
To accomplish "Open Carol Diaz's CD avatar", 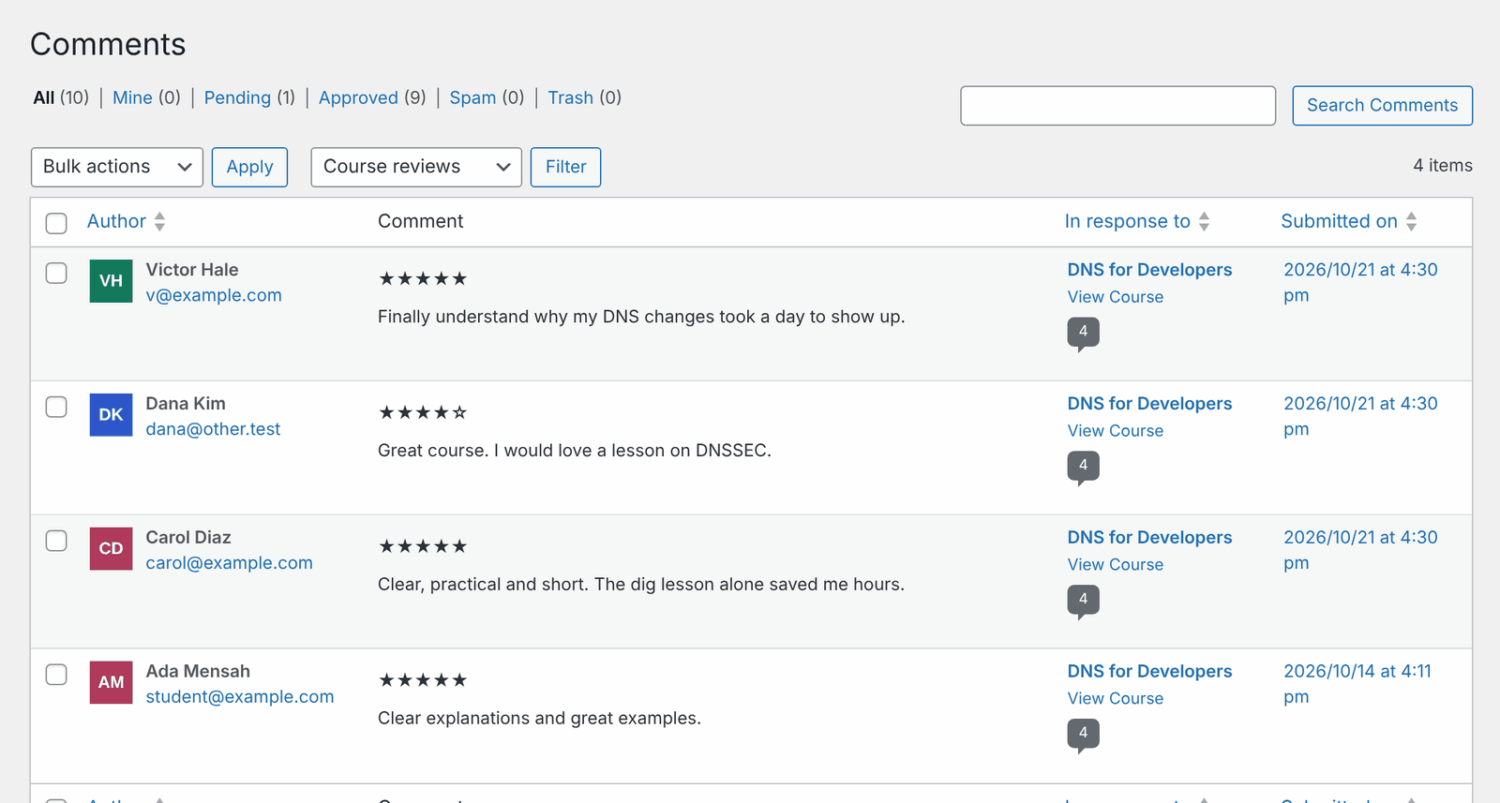I will (111, 549).
